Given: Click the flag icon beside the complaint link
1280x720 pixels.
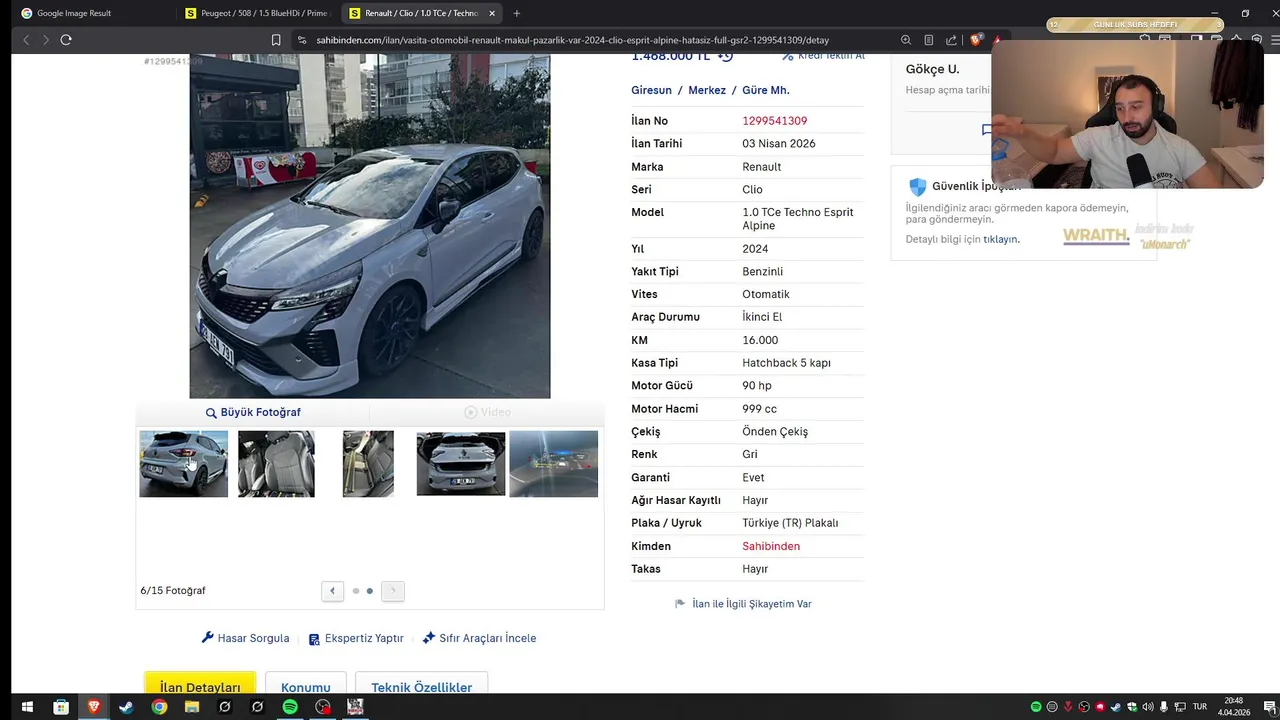Looking at the screenshot, I should click(680, 604).
